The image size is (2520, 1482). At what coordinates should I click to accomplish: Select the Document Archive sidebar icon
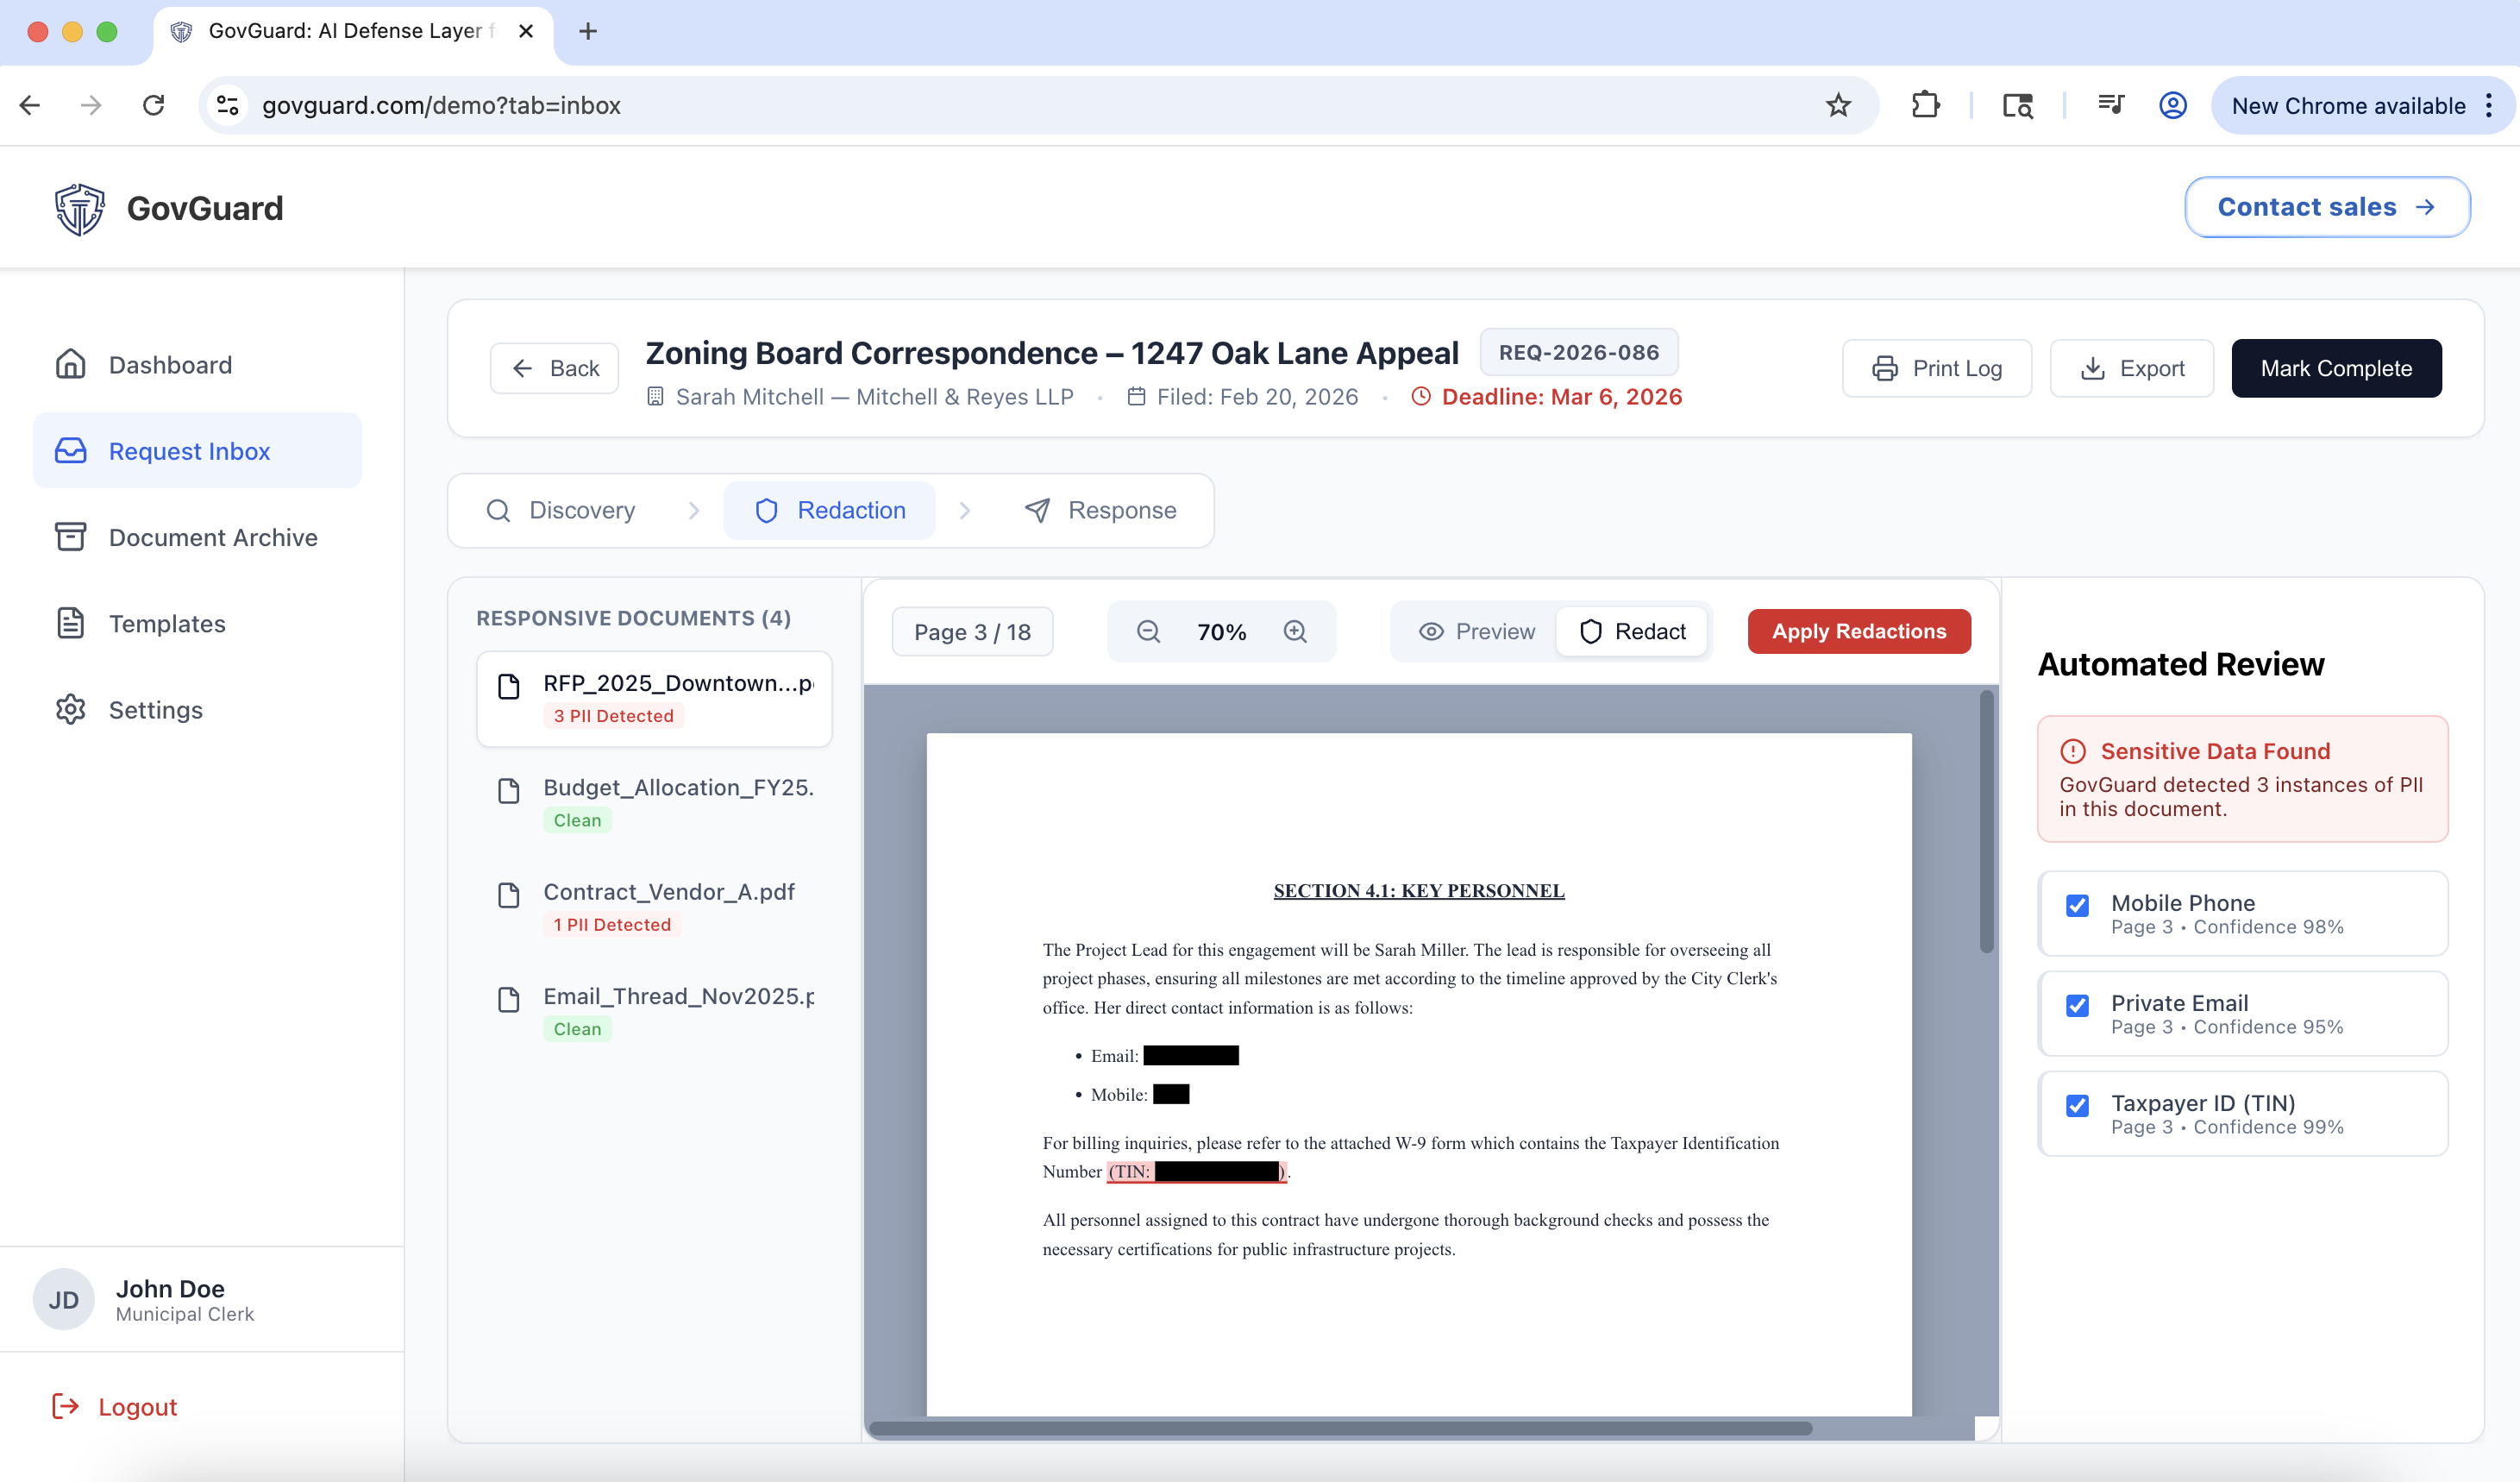pyautogui.click(x=70, y=537)
